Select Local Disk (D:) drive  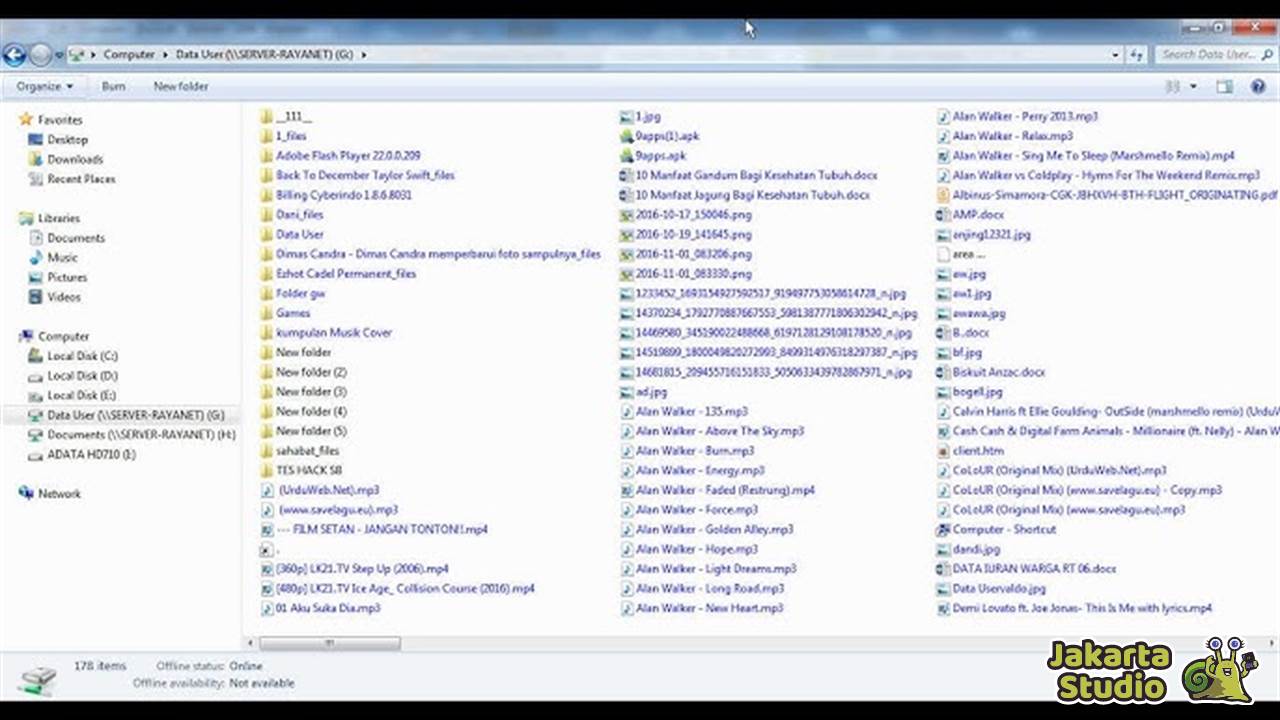[82, 376]
